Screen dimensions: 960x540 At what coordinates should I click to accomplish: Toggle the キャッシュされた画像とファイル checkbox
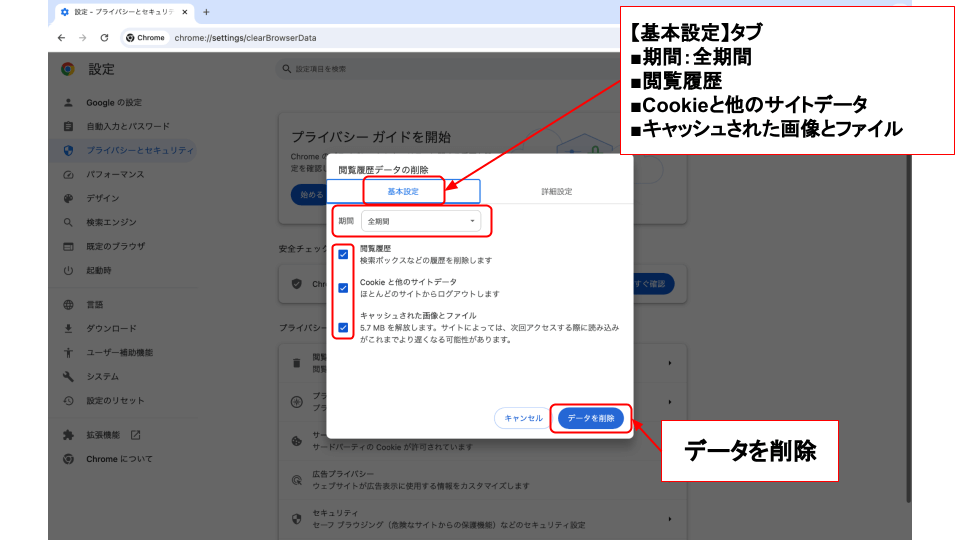[x=343, y=327]
